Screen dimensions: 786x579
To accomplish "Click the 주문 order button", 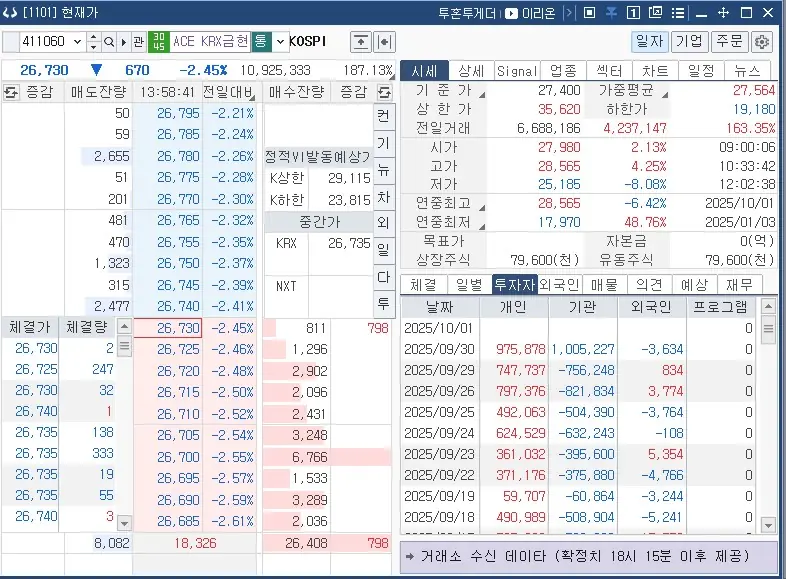I will (x=727, y=42).
